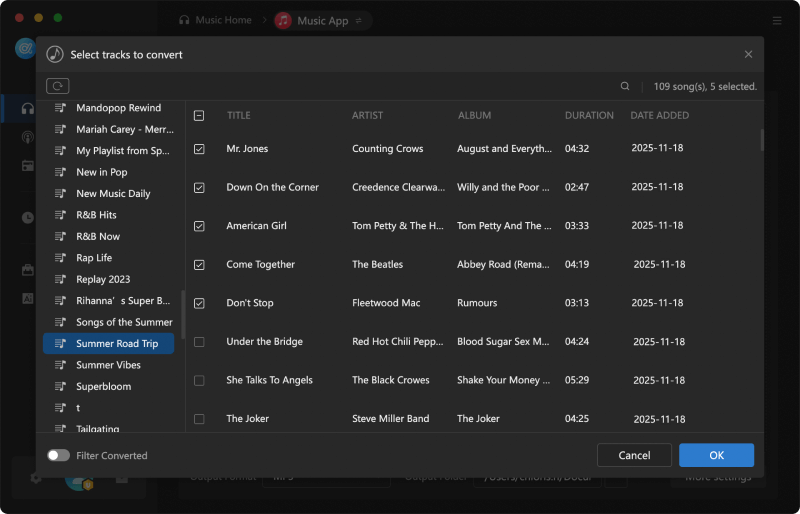This screenshot has width=800, height=514.
Task: Open the search magnifier icon
Action: pyautogui.click(x=624, y=86)
